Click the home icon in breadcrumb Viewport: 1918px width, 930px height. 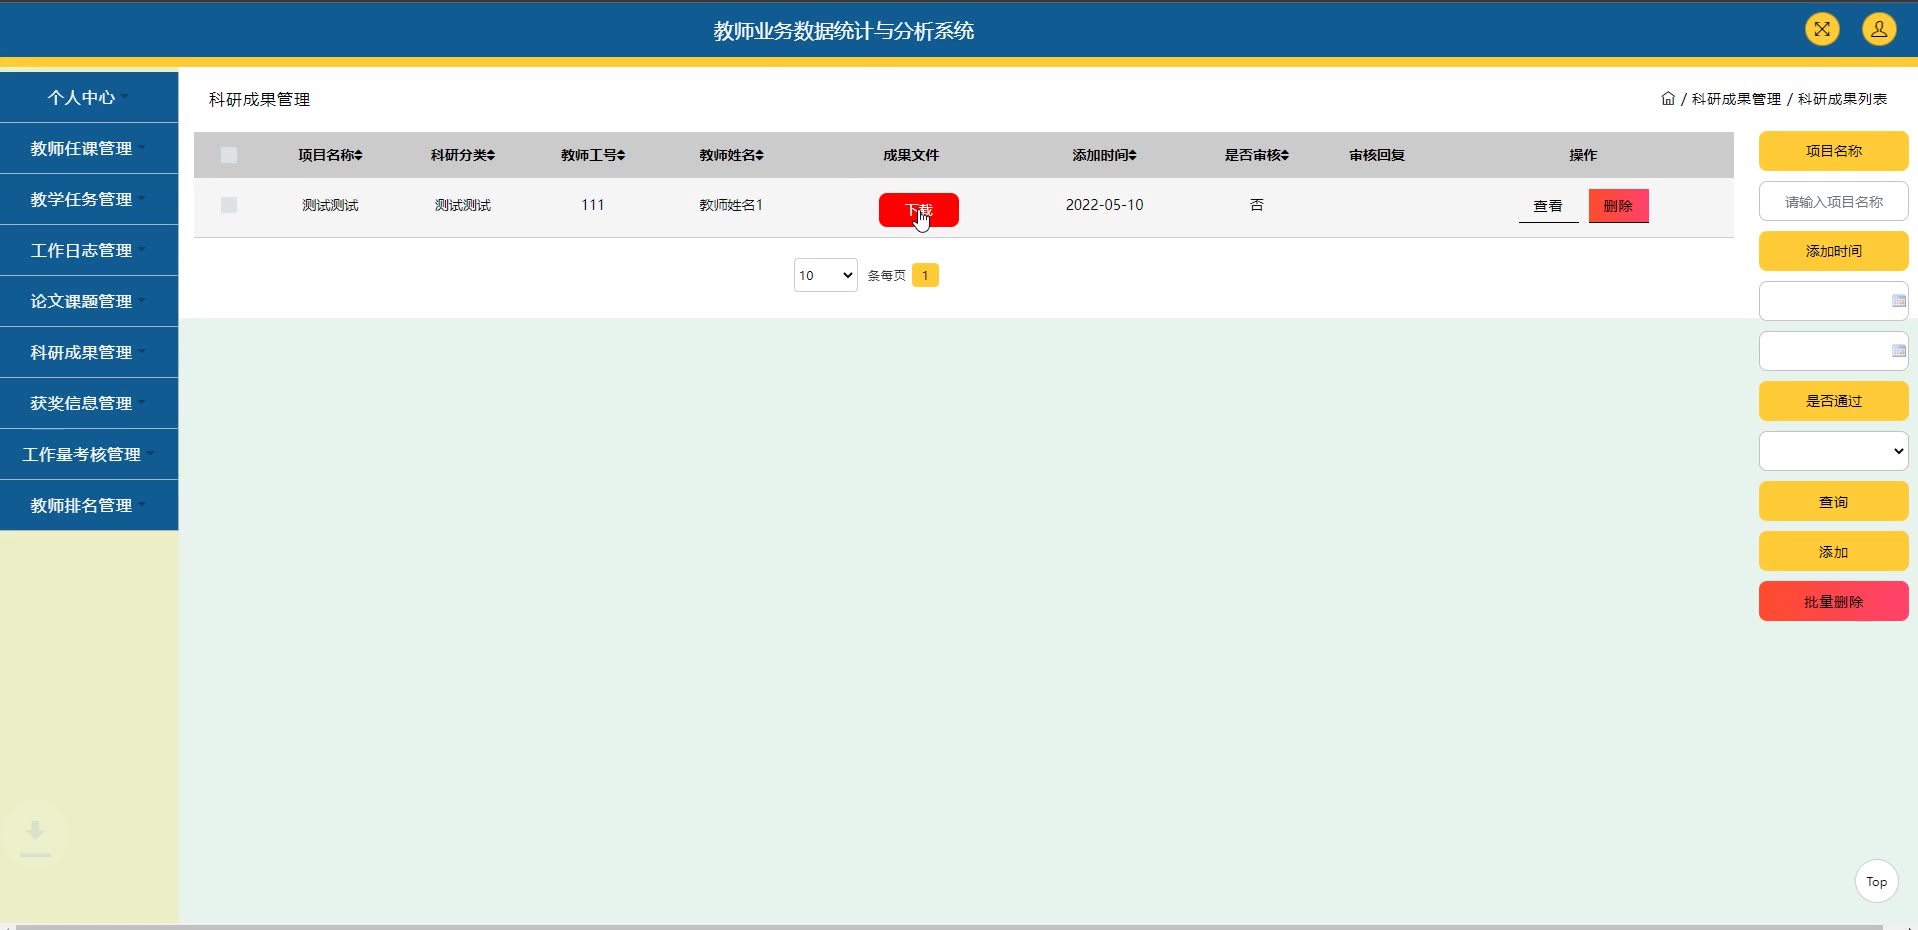click(1668, 98)
